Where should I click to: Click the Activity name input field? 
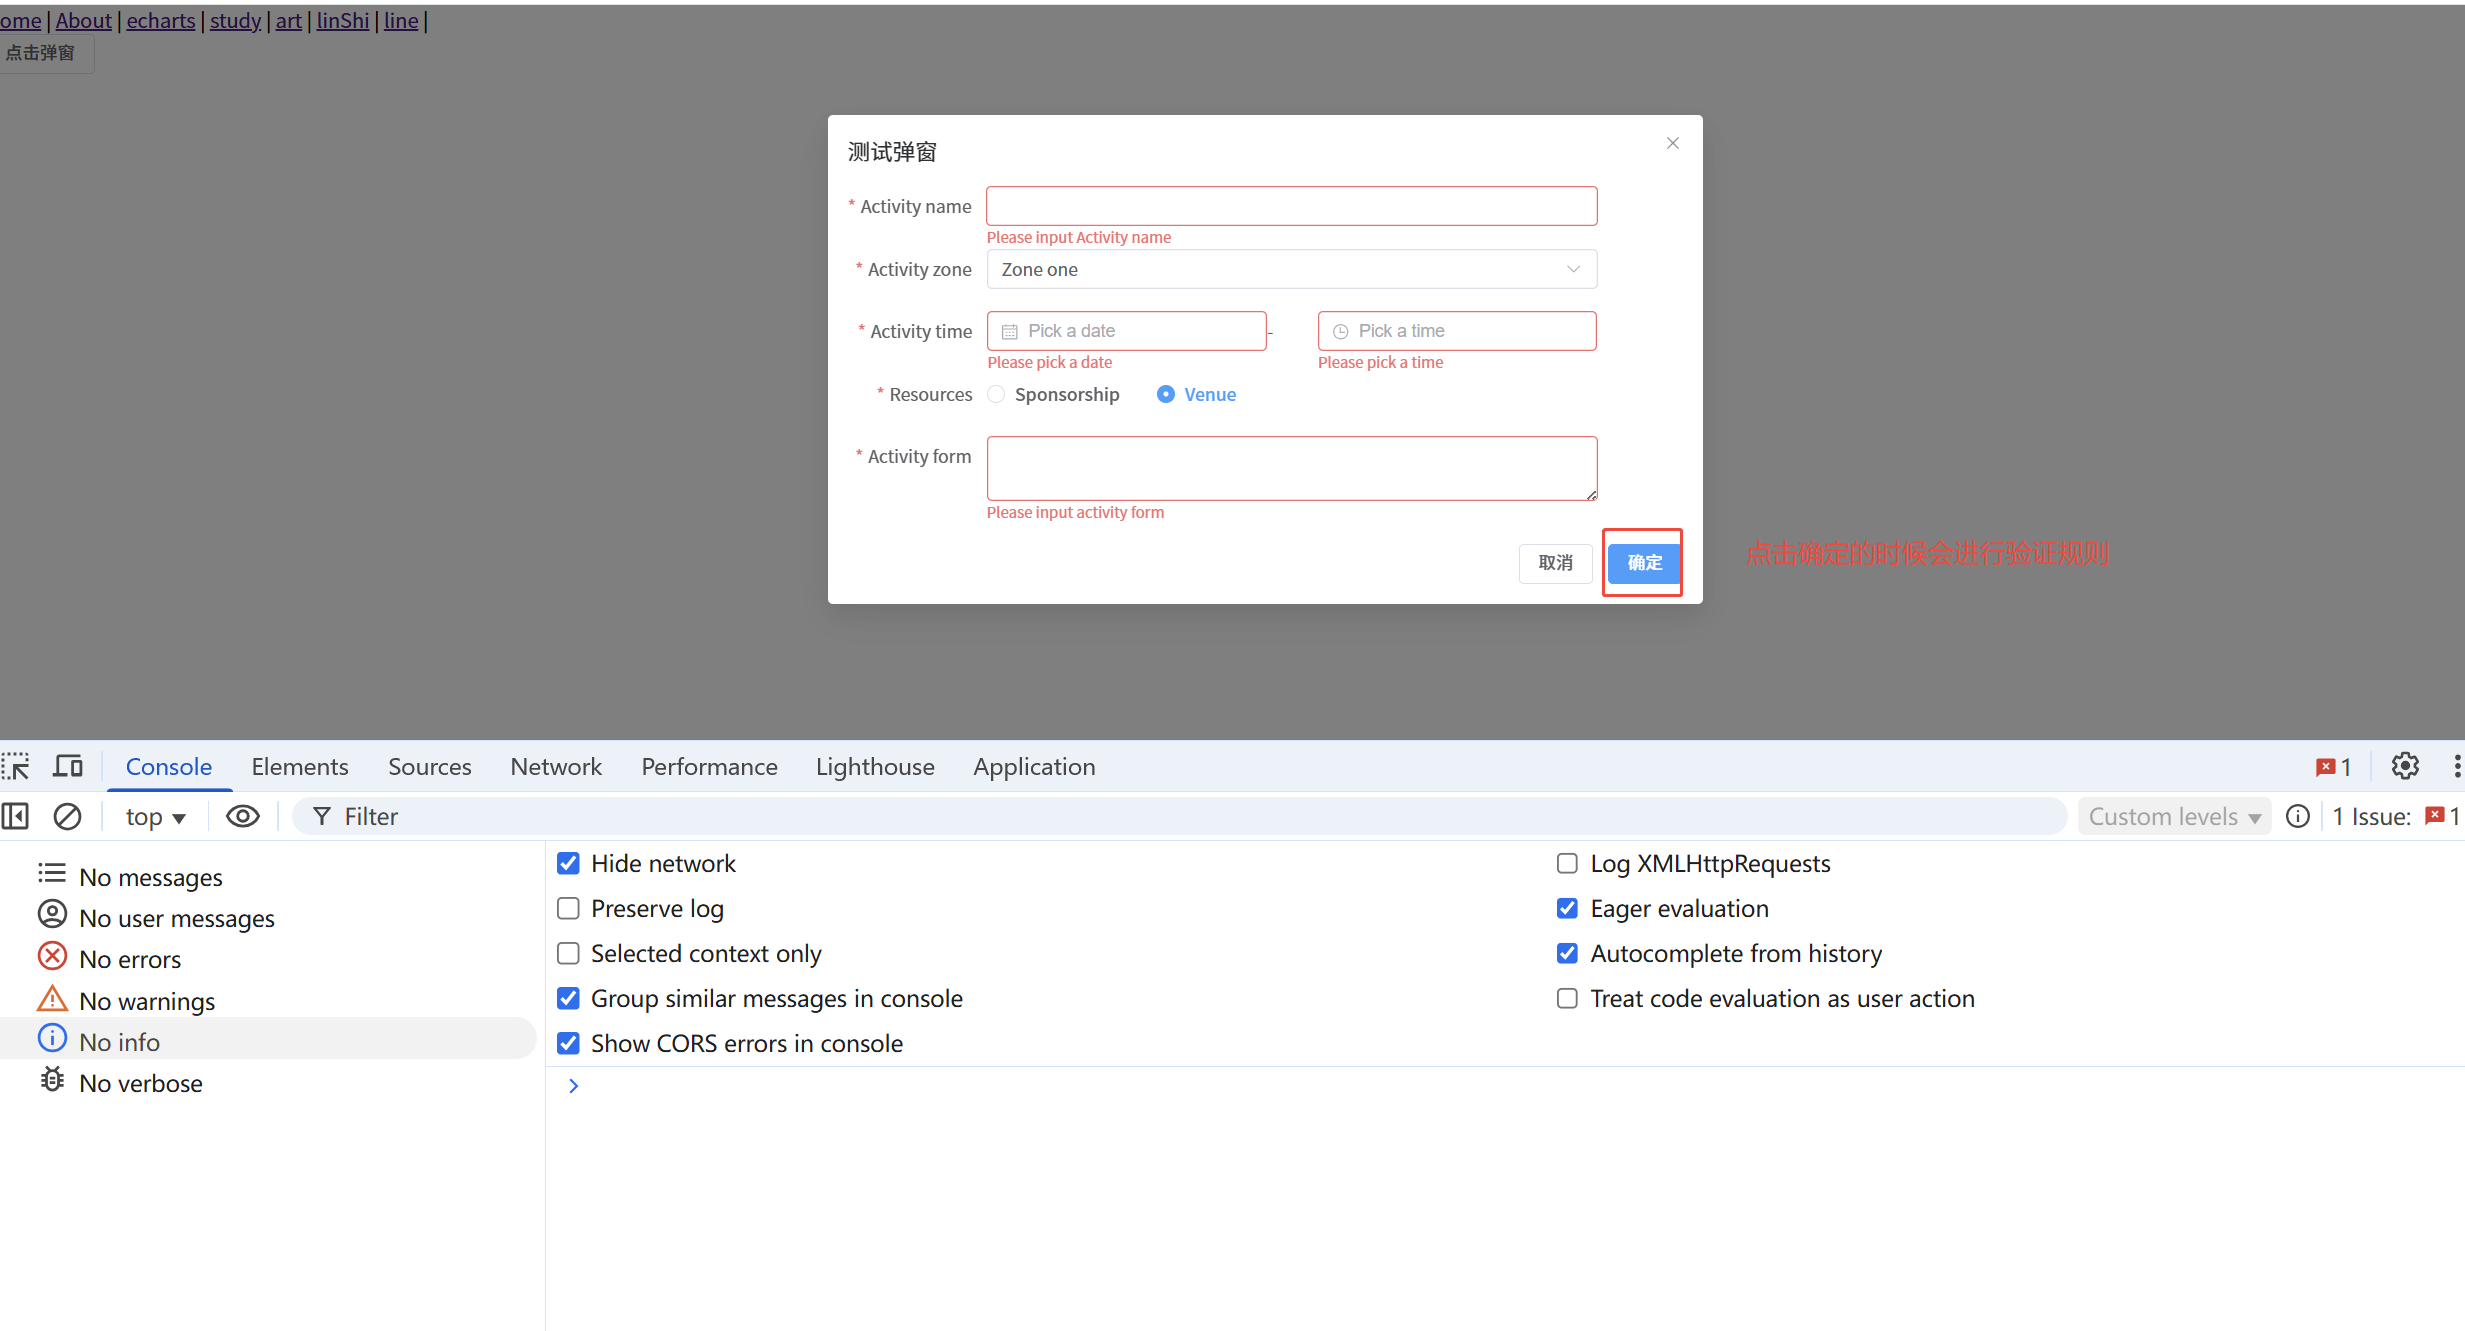(x=1291, y=207)
